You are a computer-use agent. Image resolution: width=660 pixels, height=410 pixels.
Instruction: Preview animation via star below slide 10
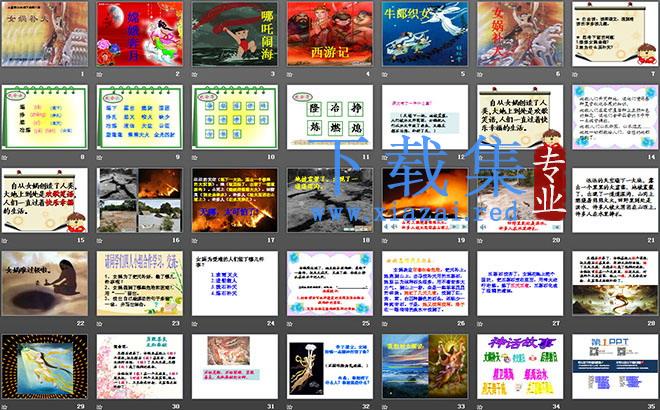[x=195, y=157]
